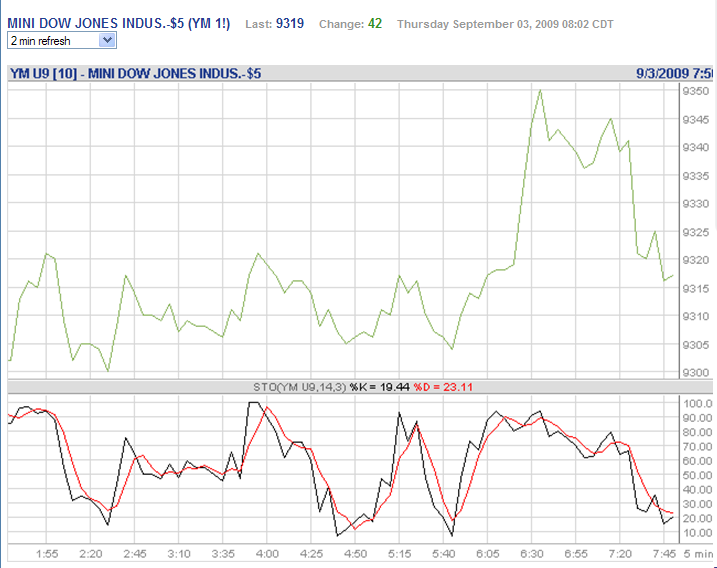Viewport: 717px width, 568px height.
Task: Click the 9340 price axis label
Action: (696, 147)
